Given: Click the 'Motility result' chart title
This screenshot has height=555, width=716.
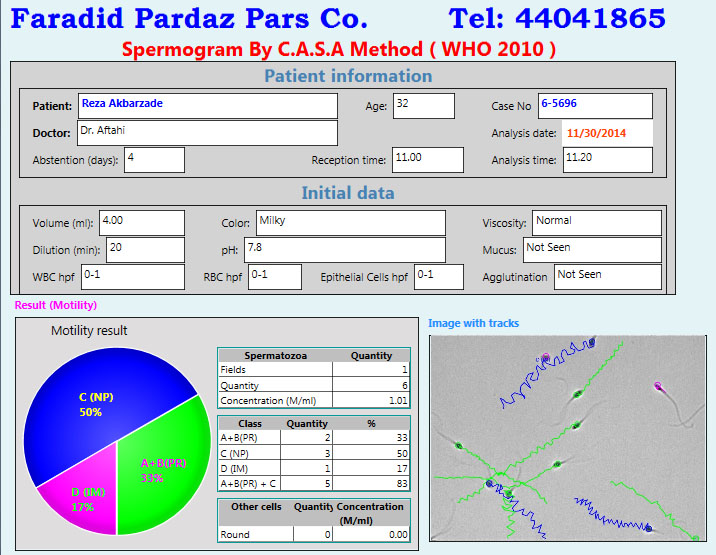Looking at the screenshot, I should point(89,331).
